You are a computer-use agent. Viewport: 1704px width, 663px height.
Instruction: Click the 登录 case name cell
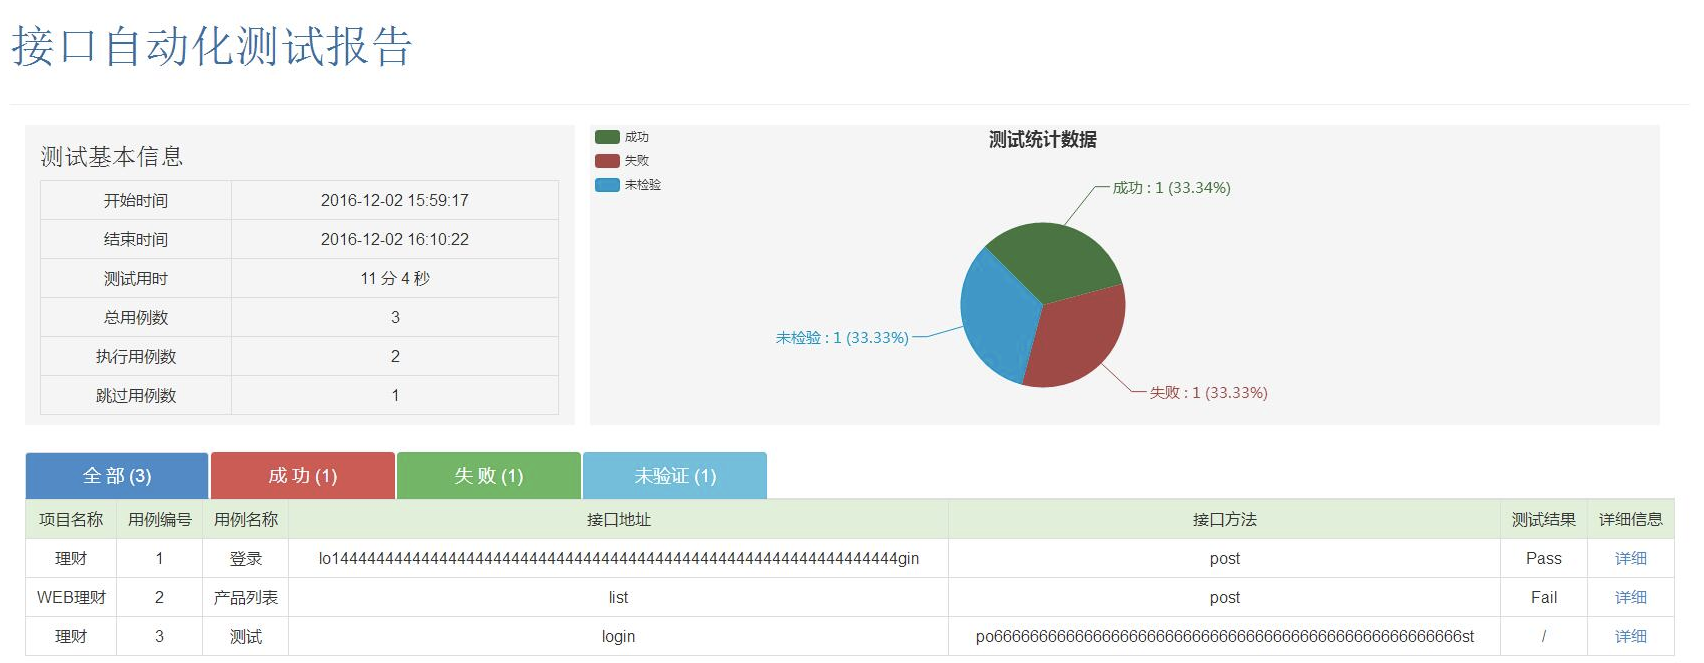click(246, 559)
